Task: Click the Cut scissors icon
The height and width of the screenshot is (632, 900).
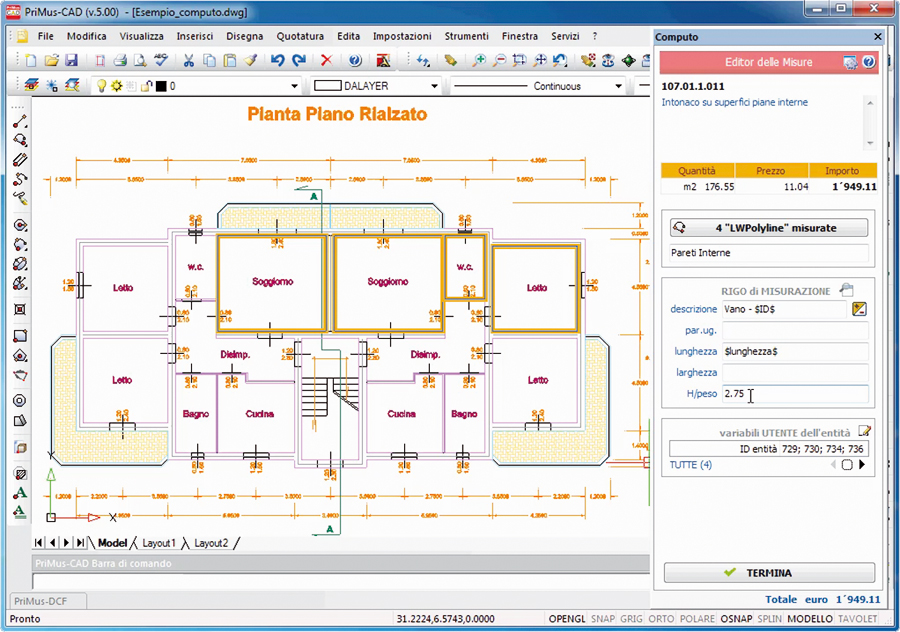Action: (x=188, y=60)
